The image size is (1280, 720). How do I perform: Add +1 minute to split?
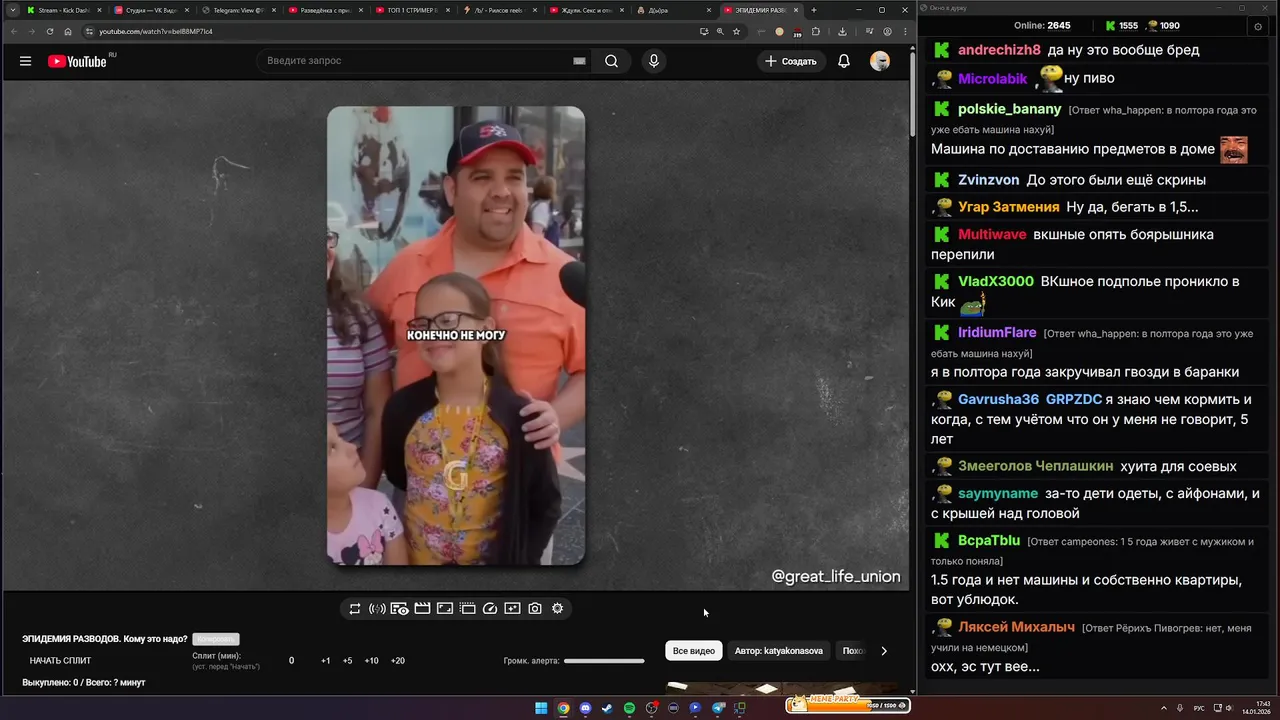point(326,661)
